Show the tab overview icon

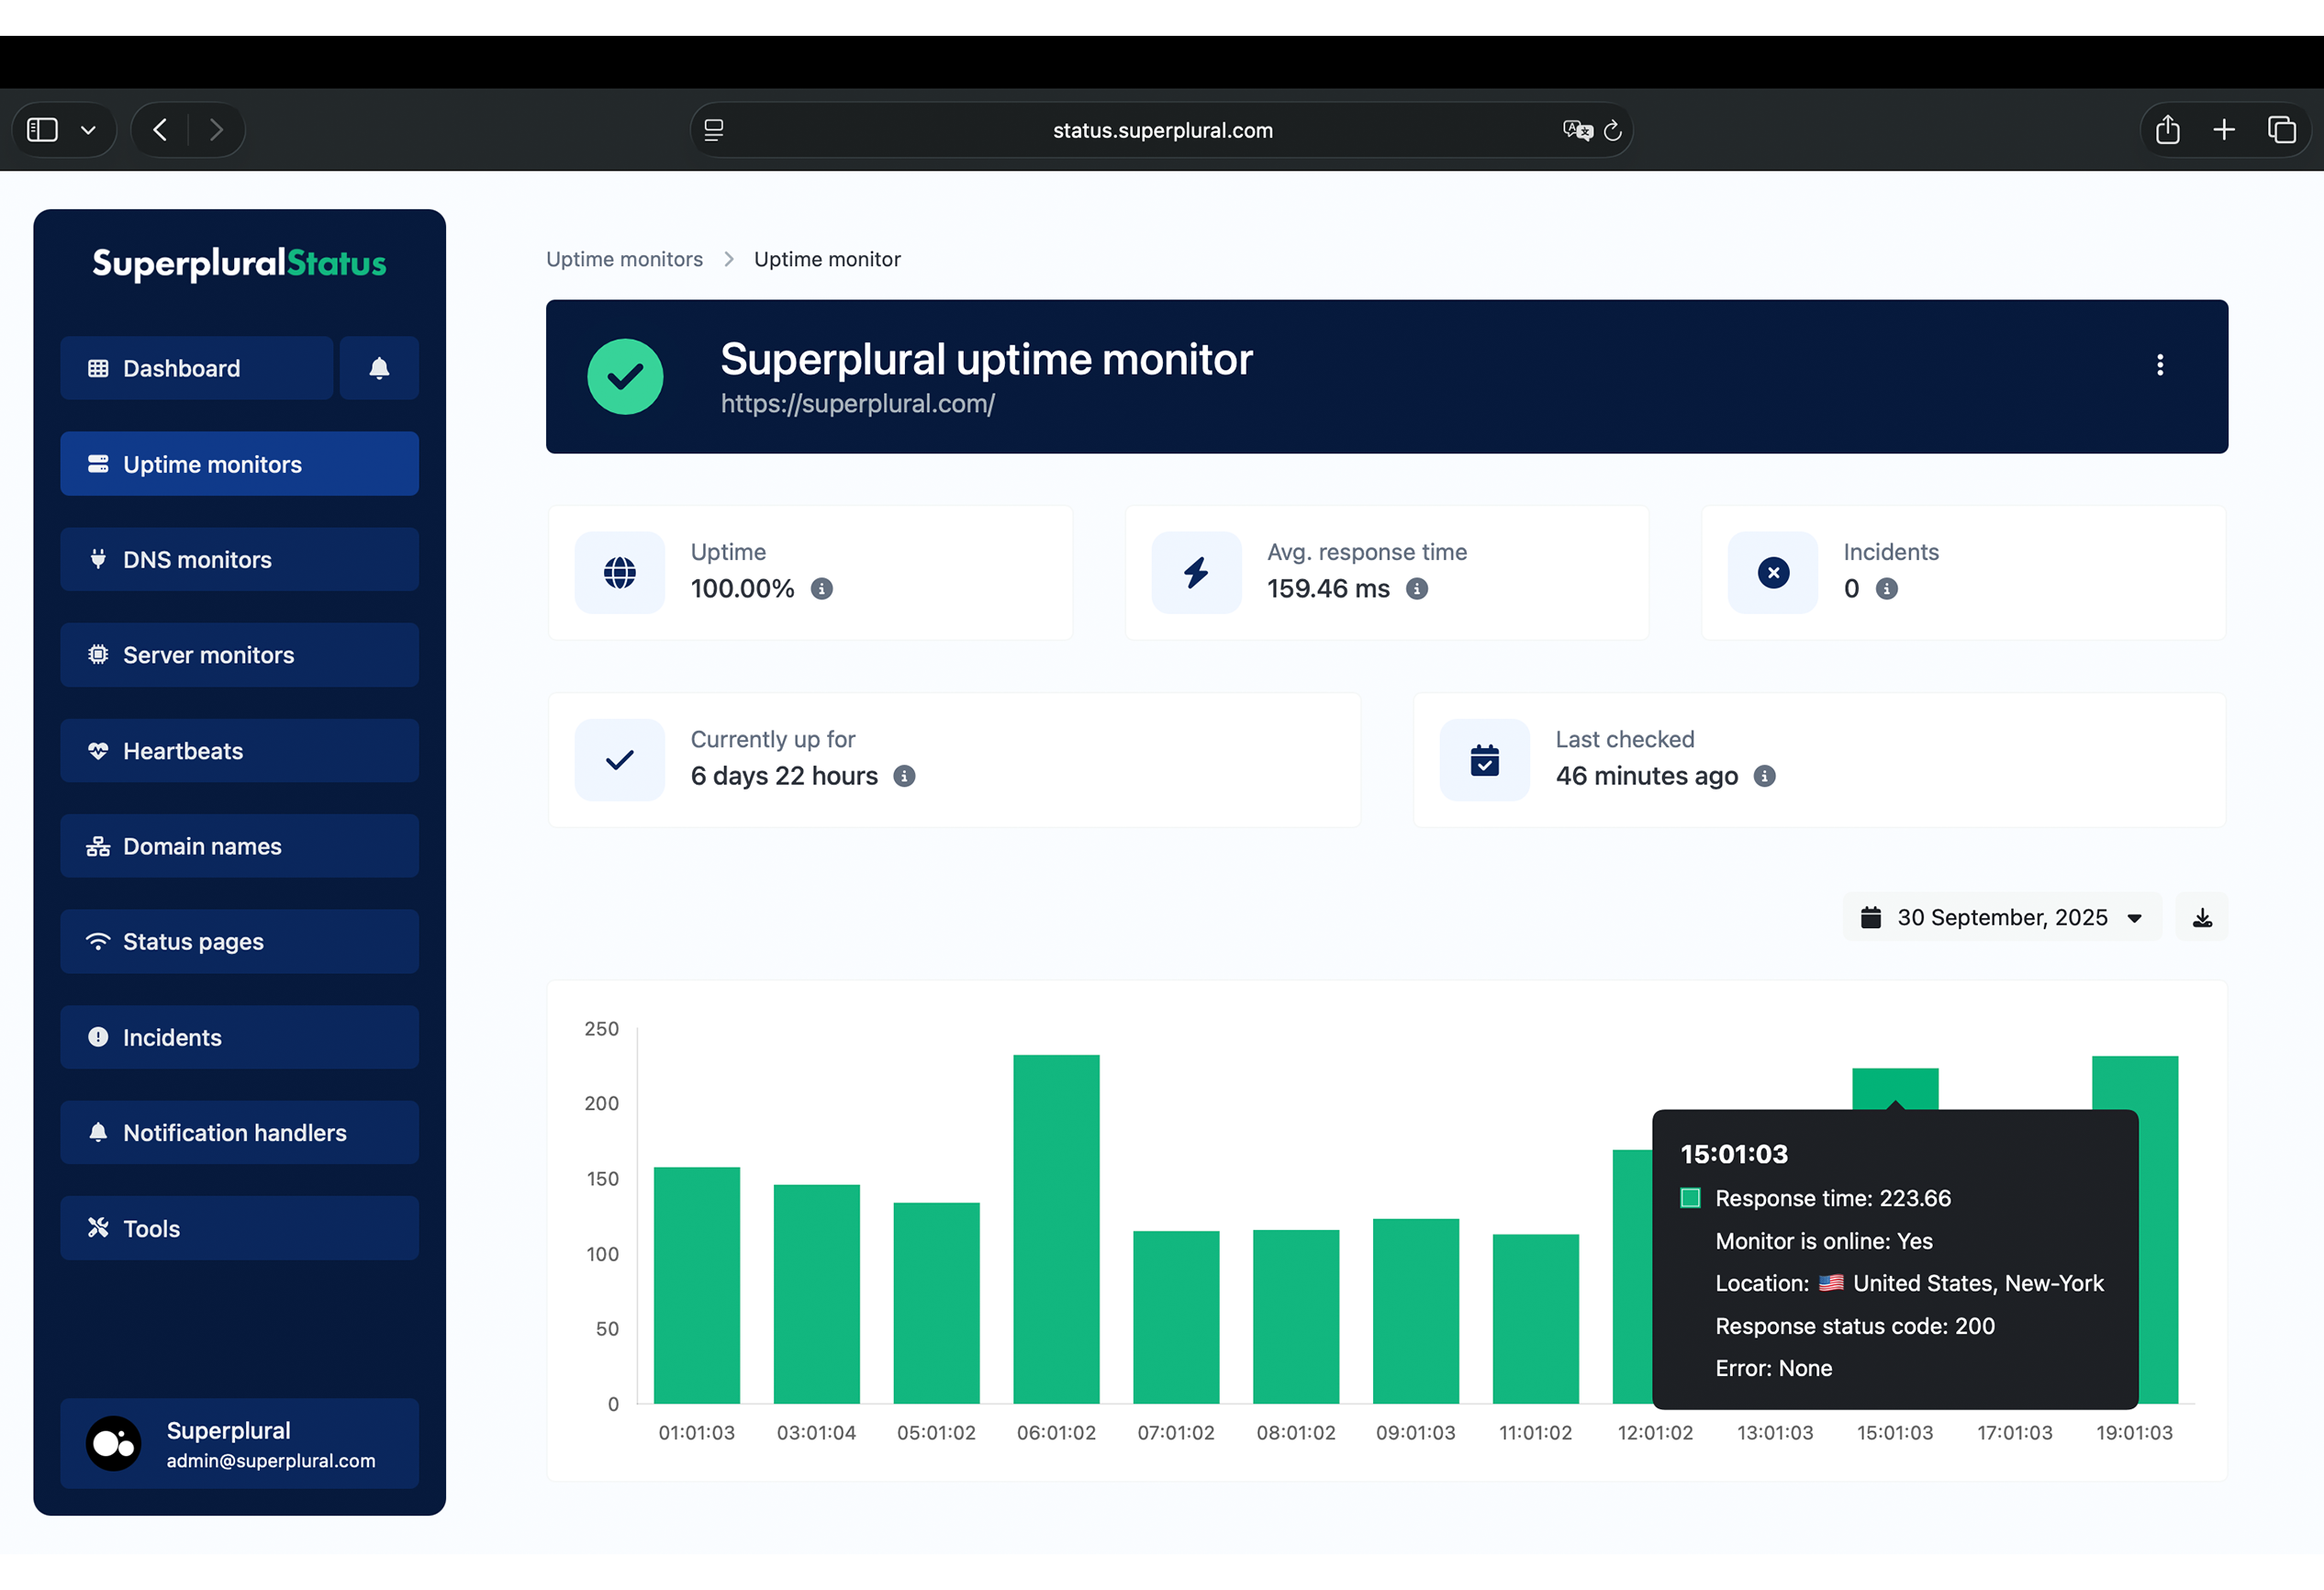[2282, 130]
